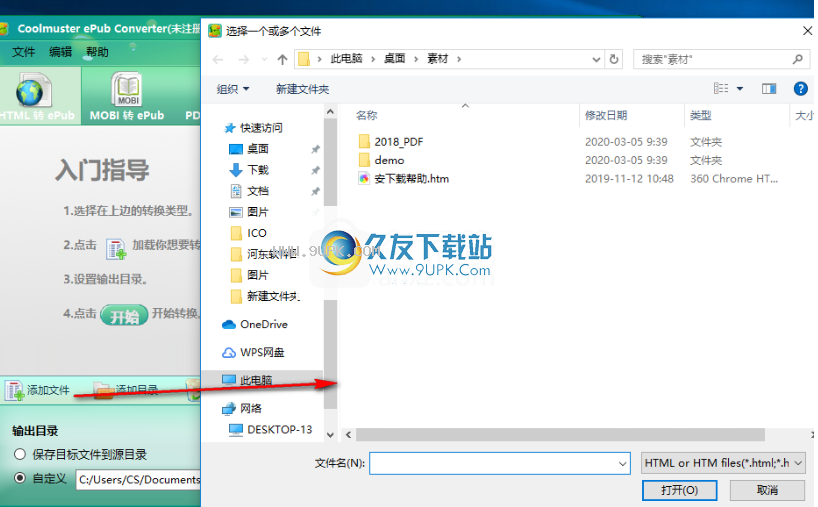This screenshot has height=507, width=818.
Task: Click the search box for 素材
Action: [x=721, y=59]
